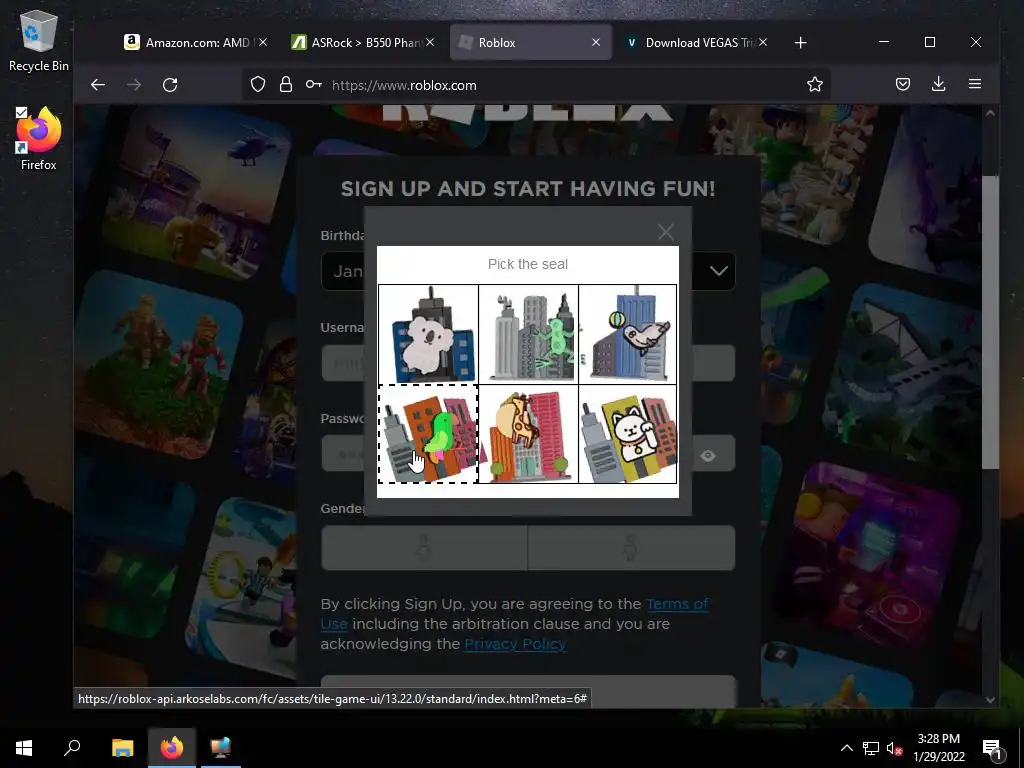Select the Firefox desktop shortcut
Screen dimensions: 1024x768
coord(39,139)
